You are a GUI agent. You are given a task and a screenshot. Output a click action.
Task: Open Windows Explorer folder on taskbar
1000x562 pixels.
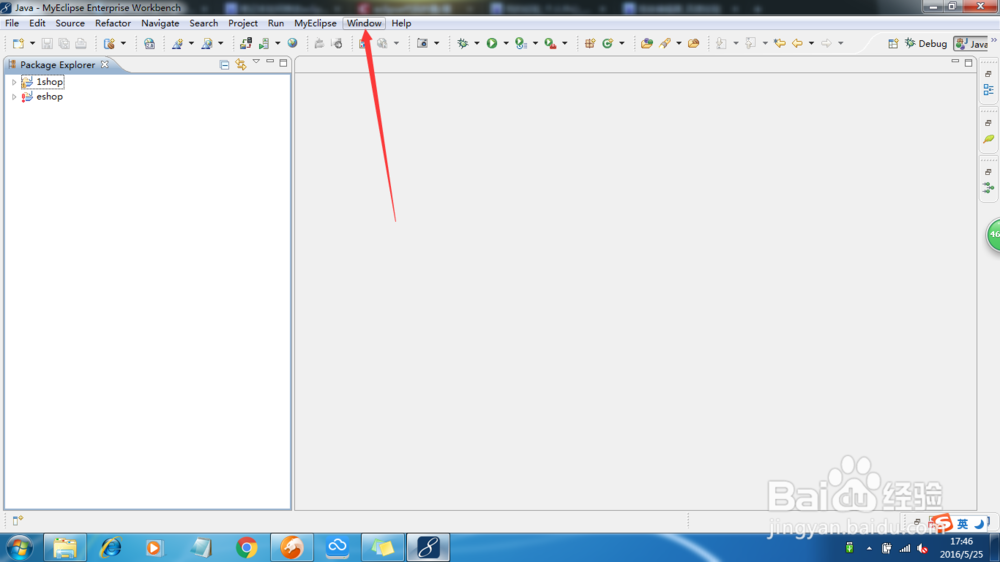[x=64, y=547]
